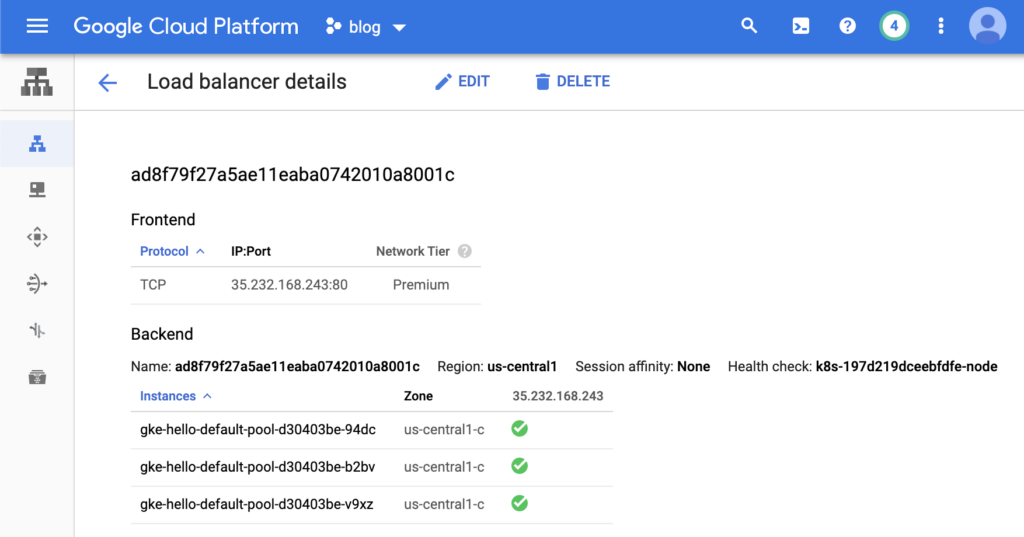The width and height of the screenshot is (1024, 537).
Task: Select instance gke-hello-default-pool-d30403be-94dc
Action: click(x=258, y=430)
